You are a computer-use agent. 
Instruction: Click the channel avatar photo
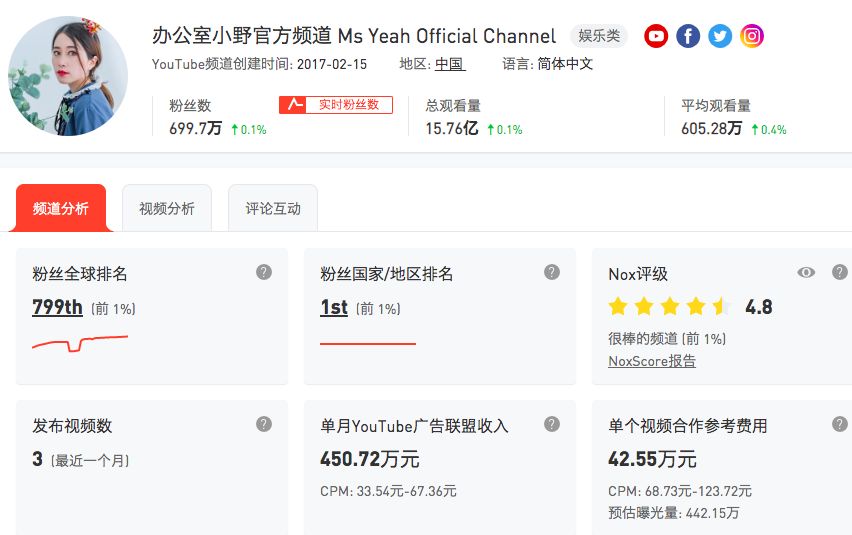click(68, 76)
